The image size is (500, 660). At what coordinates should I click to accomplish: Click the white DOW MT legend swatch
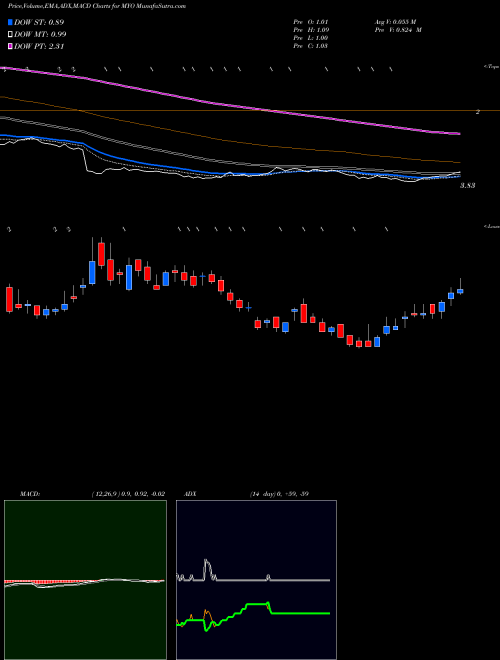tap(11, 35)
